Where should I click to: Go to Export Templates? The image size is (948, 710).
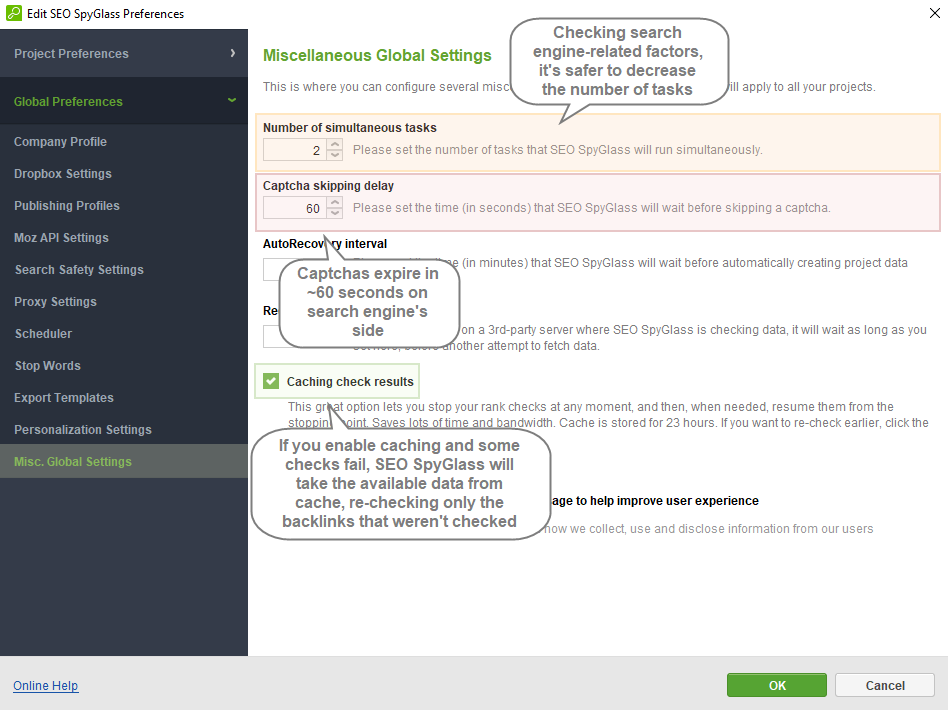pos(63,398)
